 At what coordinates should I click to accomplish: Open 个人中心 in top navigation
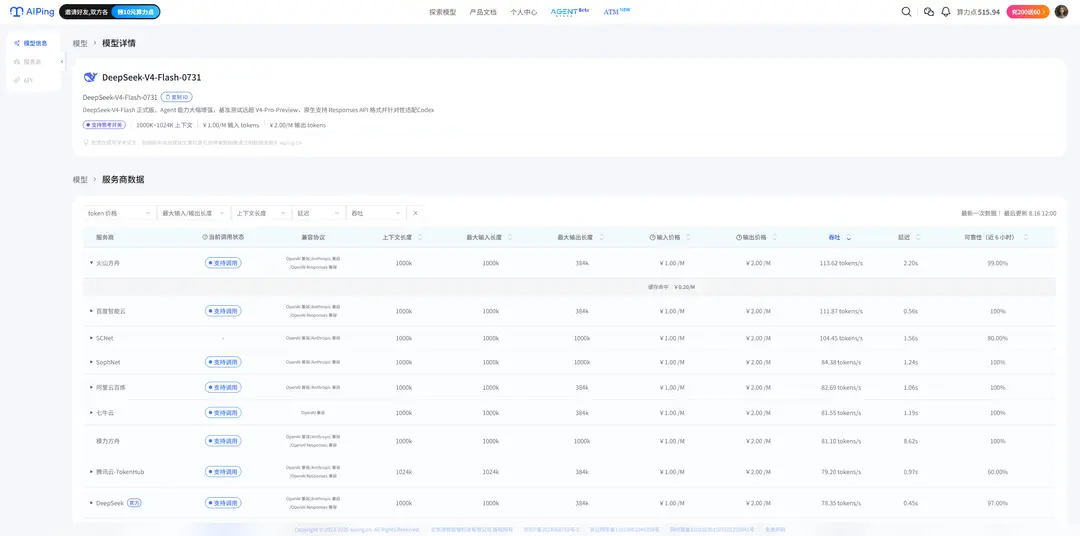523,12
